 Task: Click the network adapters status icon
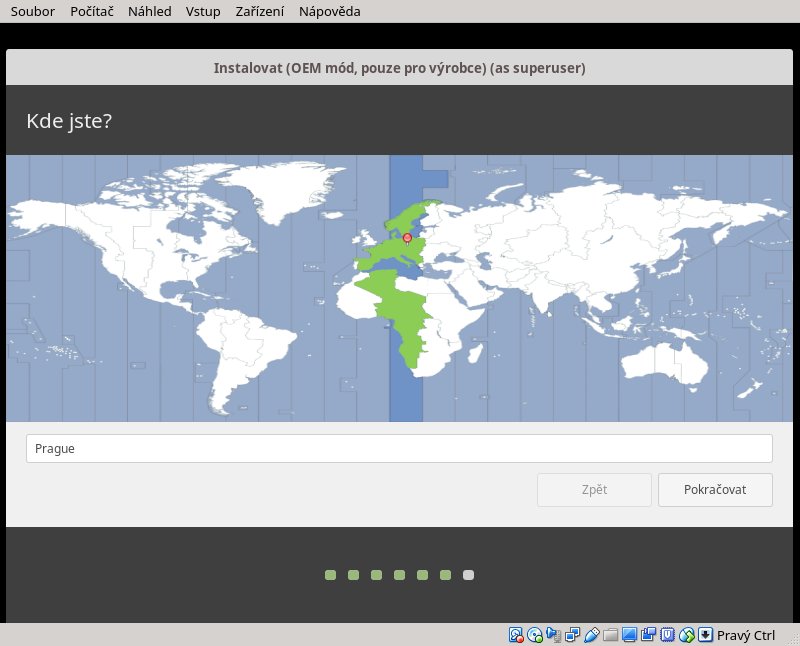(x=572, y=635)
